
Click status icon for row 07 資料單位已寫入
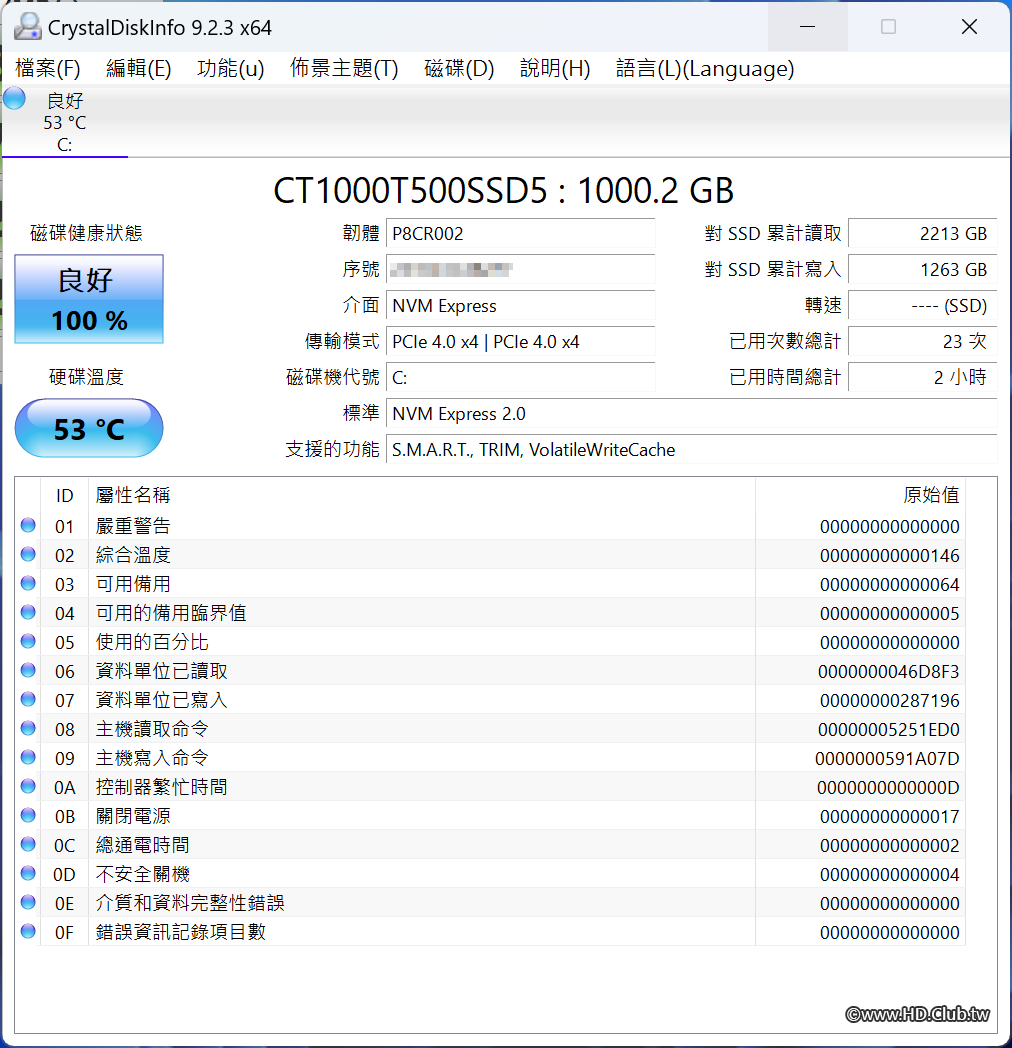click(x=28, y=699)
